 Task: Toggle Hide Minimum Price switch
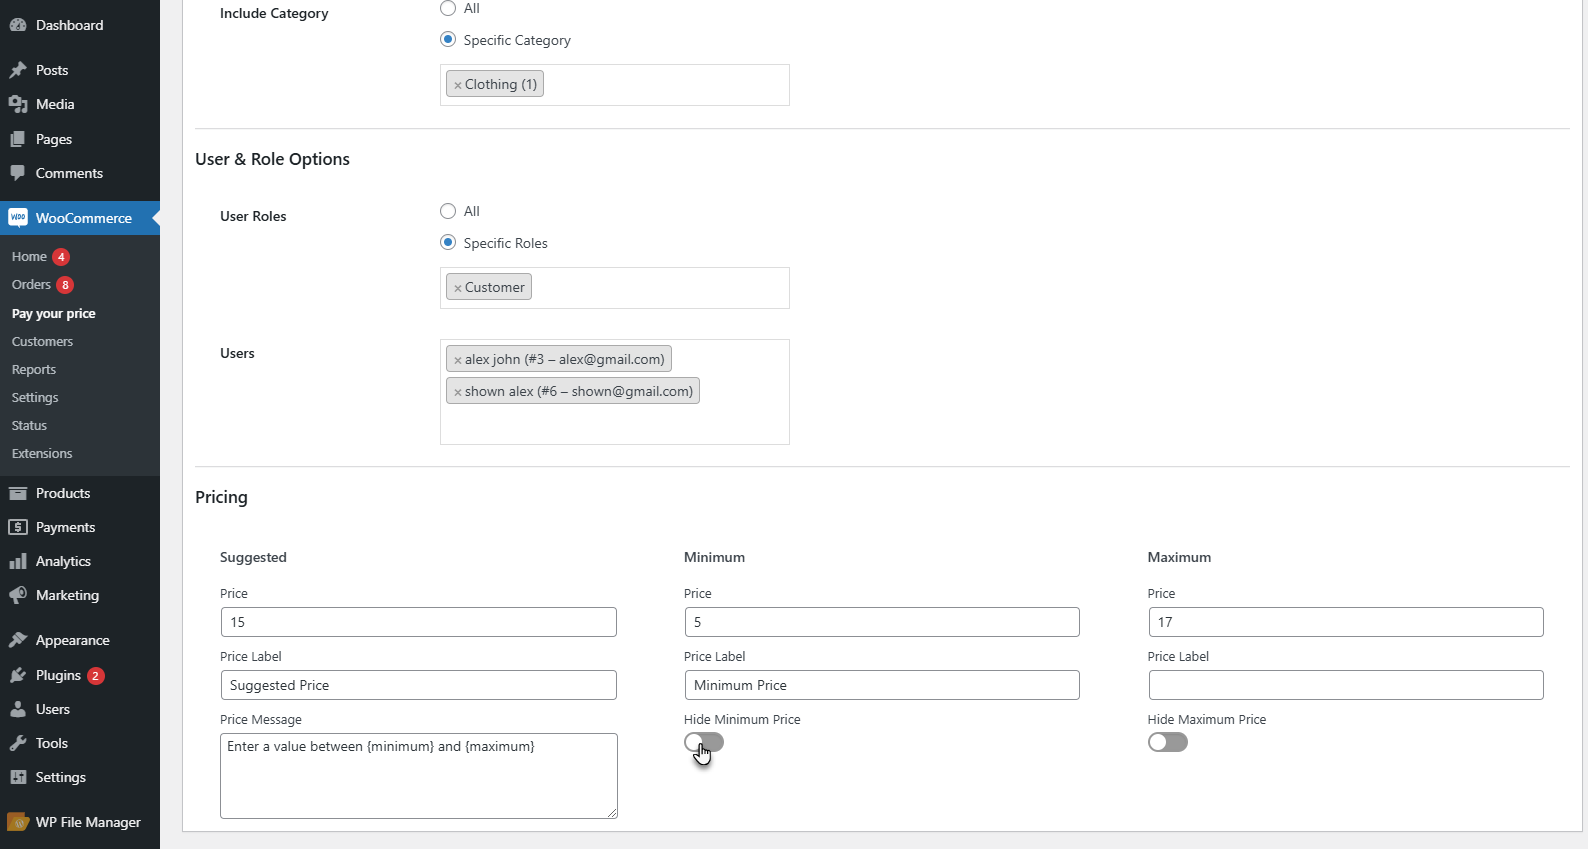(x=704, y=742)
